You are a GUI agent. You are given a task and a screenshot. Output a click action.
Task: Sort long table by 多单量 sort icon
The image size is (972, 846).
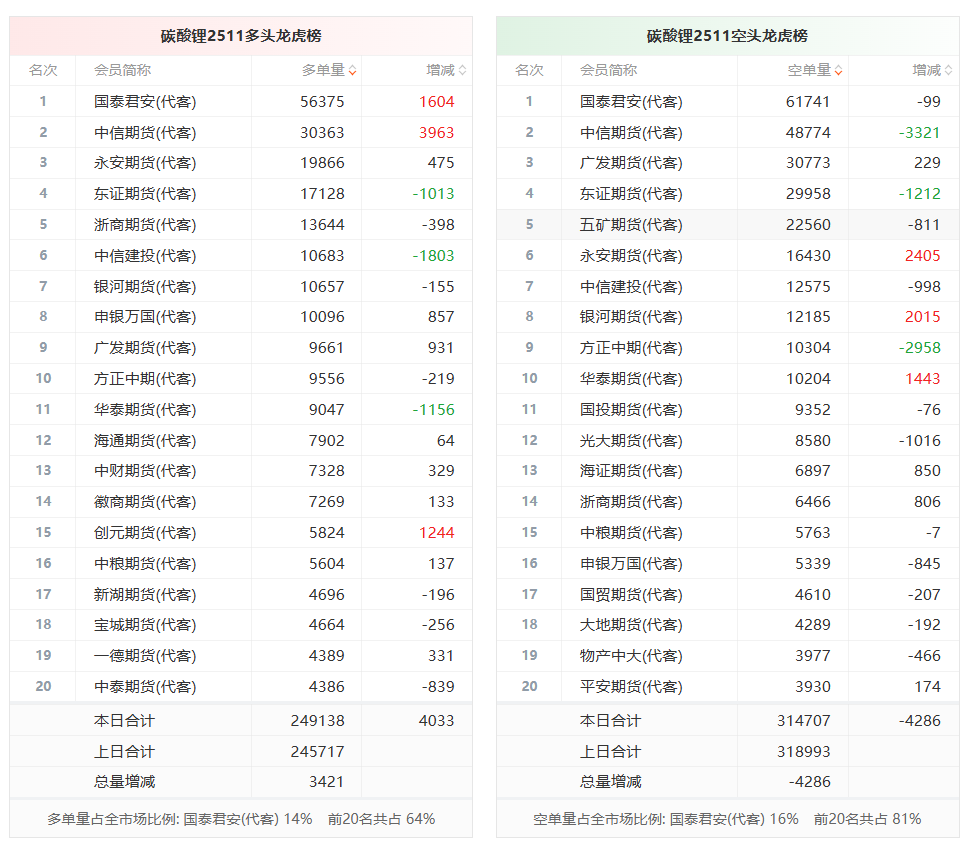(352, 71)
